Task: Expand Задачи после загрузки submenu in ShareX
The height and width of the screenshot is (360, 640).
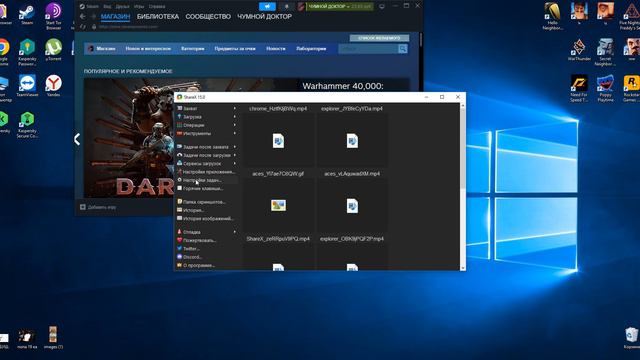Action: [206, 155]
